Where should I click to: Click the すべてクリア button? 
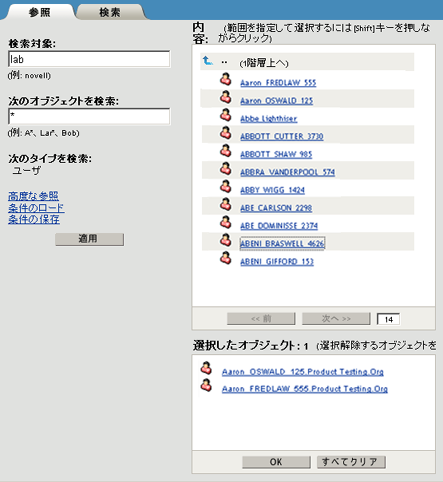[x=351, y=462]
